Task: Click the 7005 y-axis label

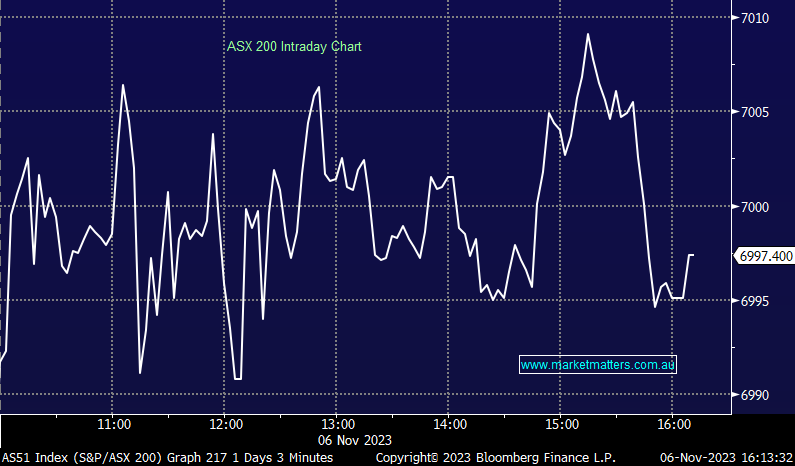Action: coord(756,112)
